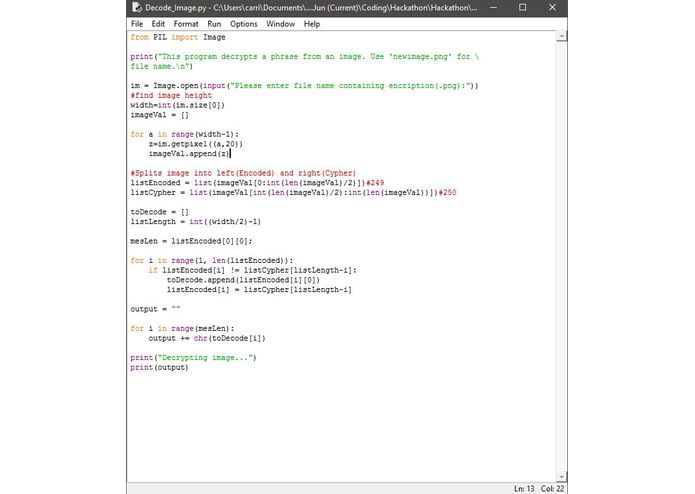The height and width of the screenshot is (494, 695).
Task: Click the line 'listLength = int((width/2)-1)'
Action: point(196,222)
